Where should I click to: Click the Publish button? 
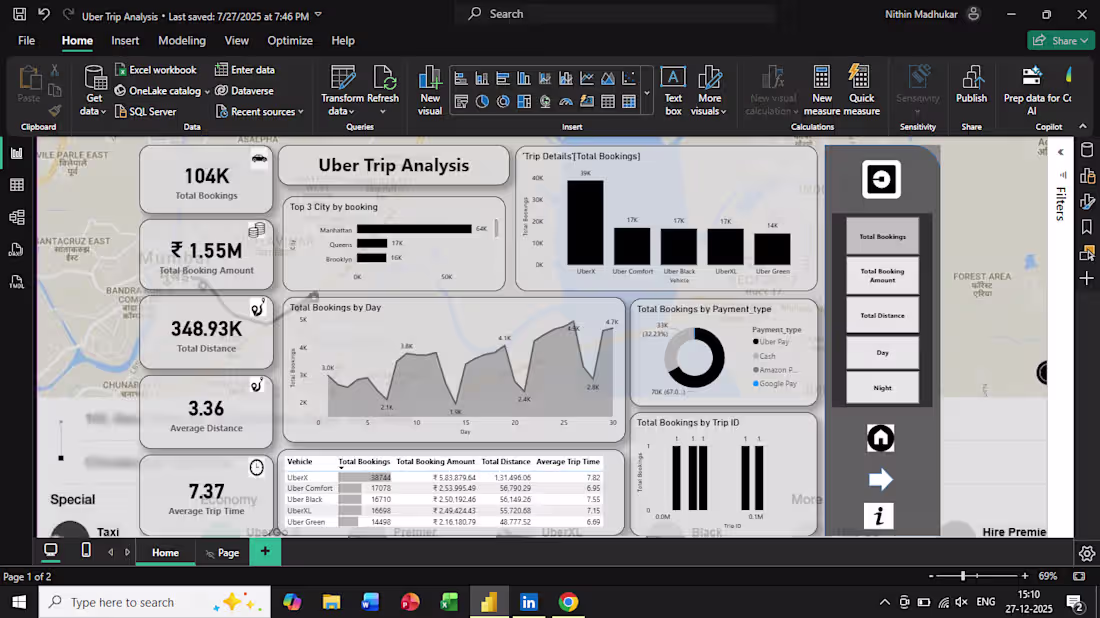coord(972,86)
